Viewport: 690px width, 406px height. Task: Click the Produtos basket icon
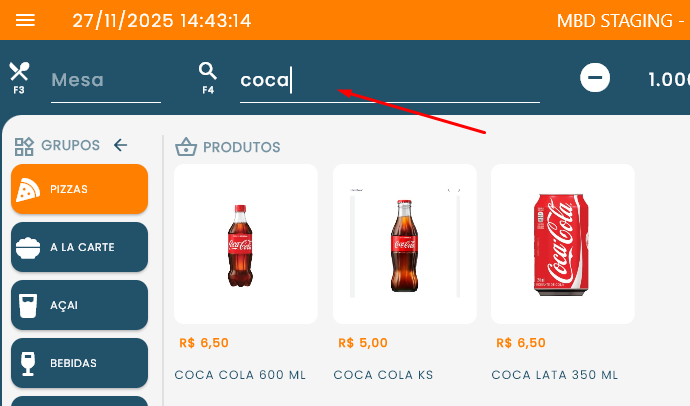(x=185, y=147)
